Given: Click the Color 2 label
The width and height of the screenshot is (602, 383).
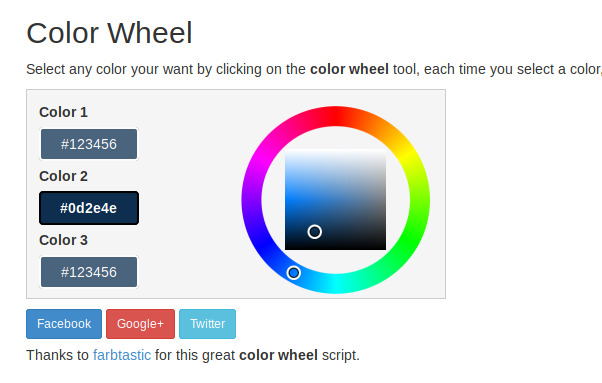Looking at the screenshot, I should [x=63, y=176].
